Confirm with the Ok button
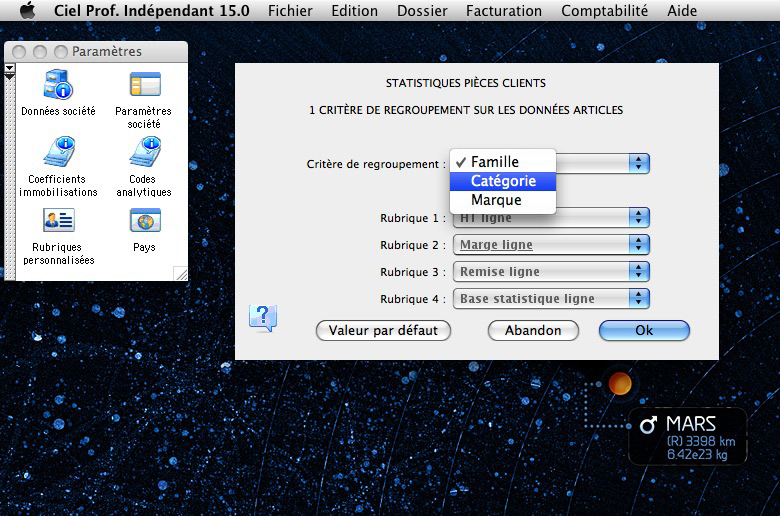Screen dimensions: 780x516 (x=644, y=330)
